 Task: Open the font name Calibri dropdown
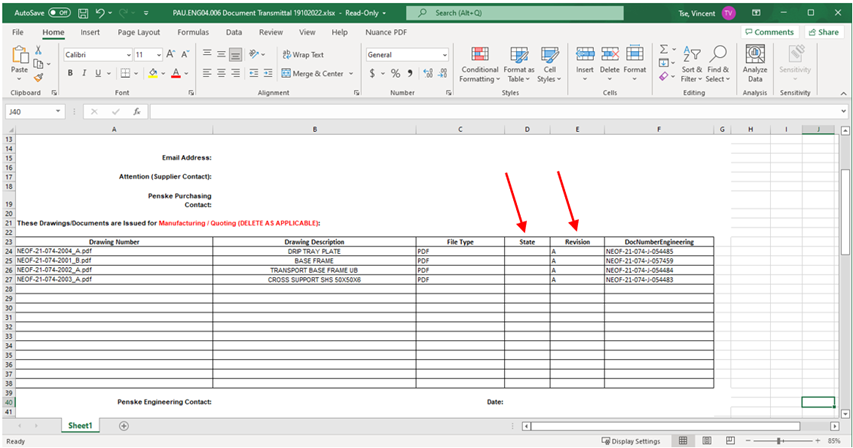[x=128, y=55]
